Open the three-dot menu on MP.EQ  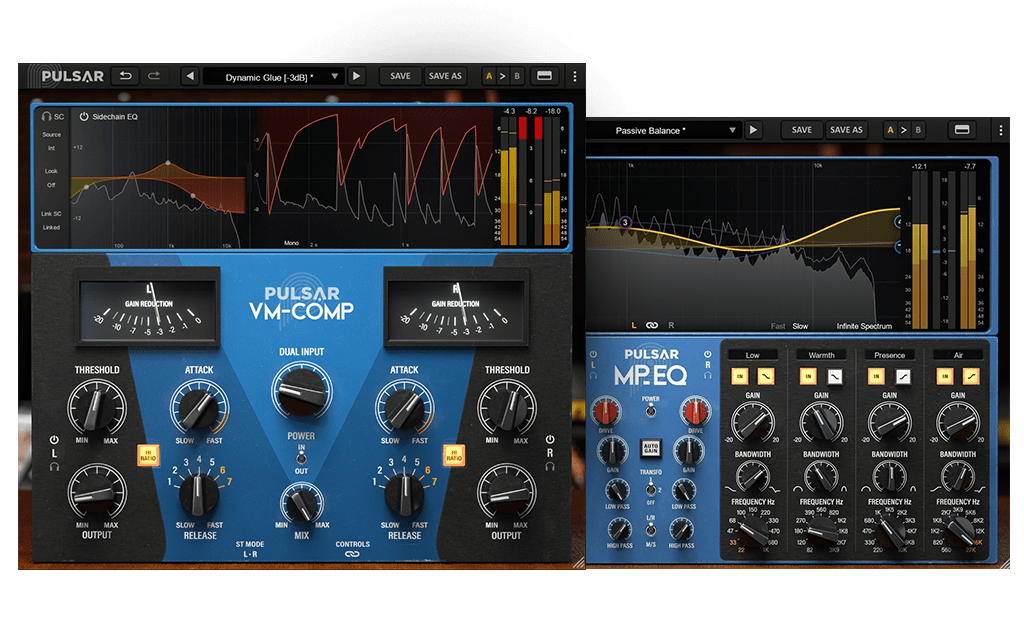point(999,130)
